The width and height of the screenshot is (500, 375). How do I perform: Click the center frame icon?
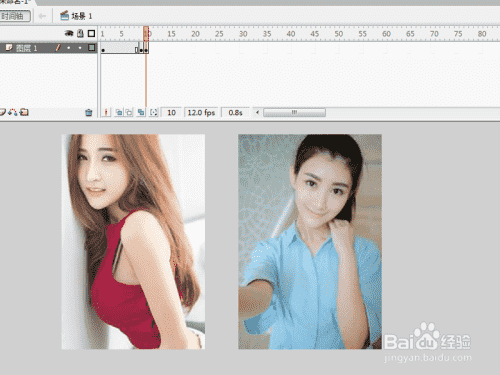(x=106, y=112)
